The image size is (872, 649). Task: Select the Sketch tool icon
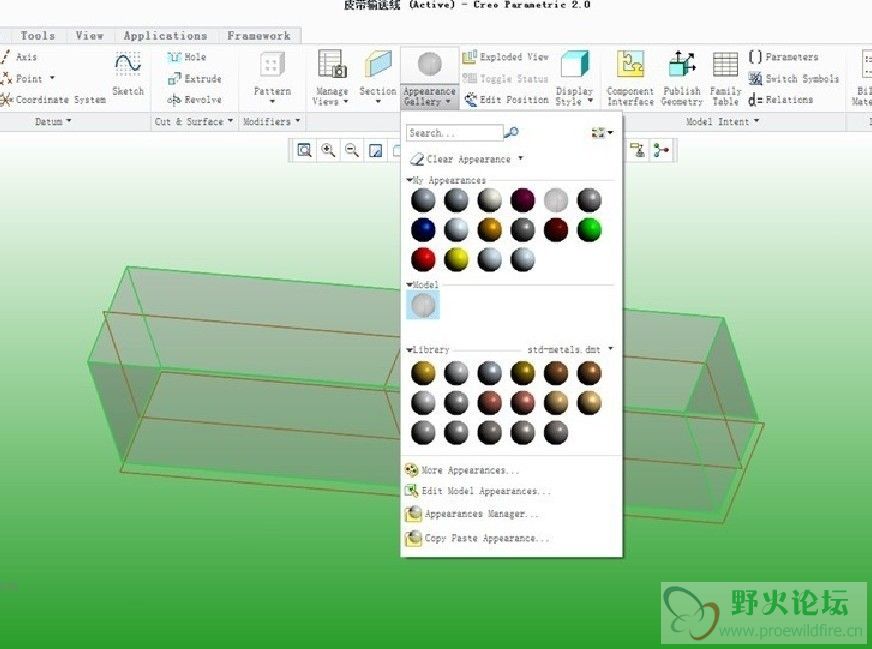point(128,65)
